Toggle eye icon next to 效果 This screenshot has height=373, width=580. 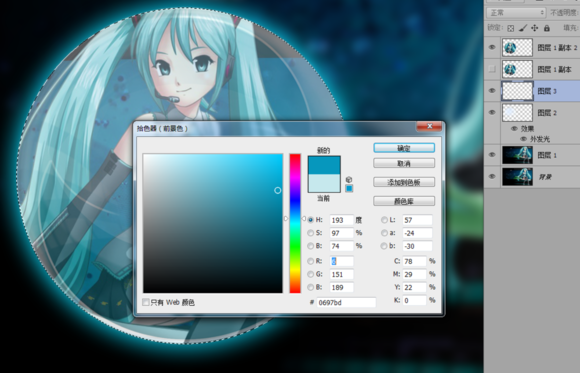coord(514,129)
